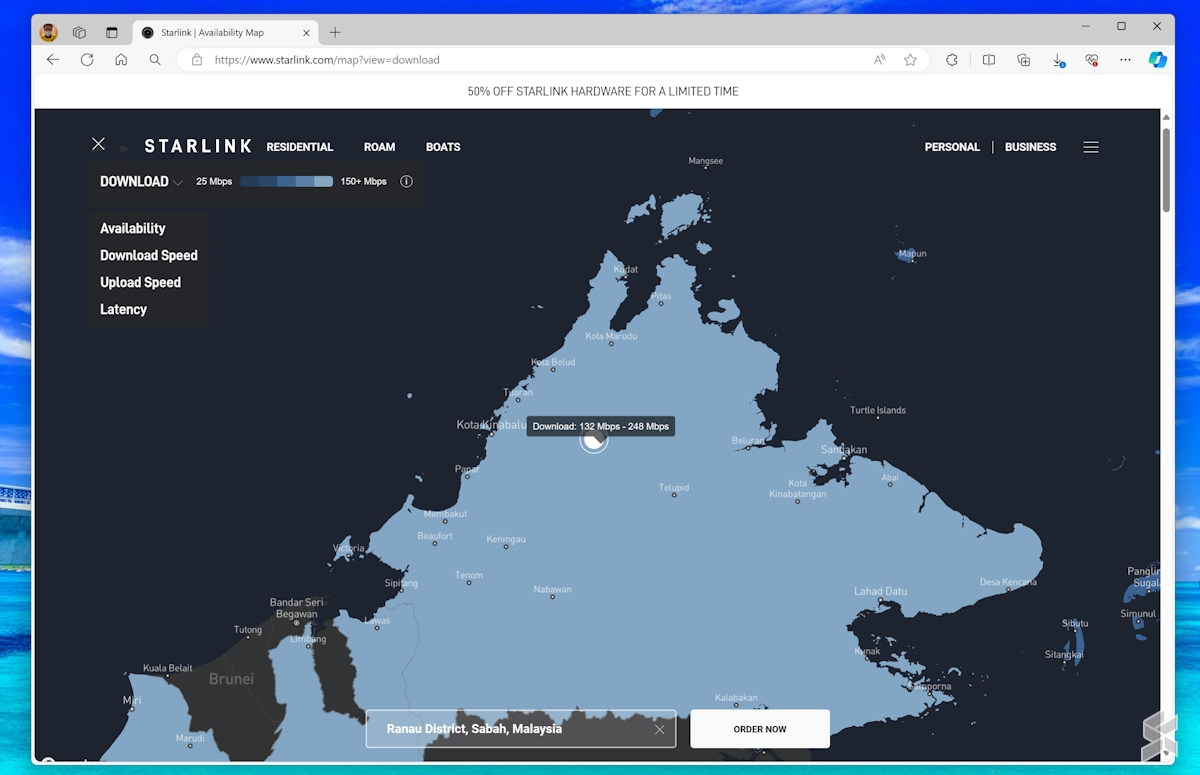The height and width of the screenshot is (775, 1200).
Task: Open the hamburger menu on Starlink
Action: click(x=1090, y=147)
